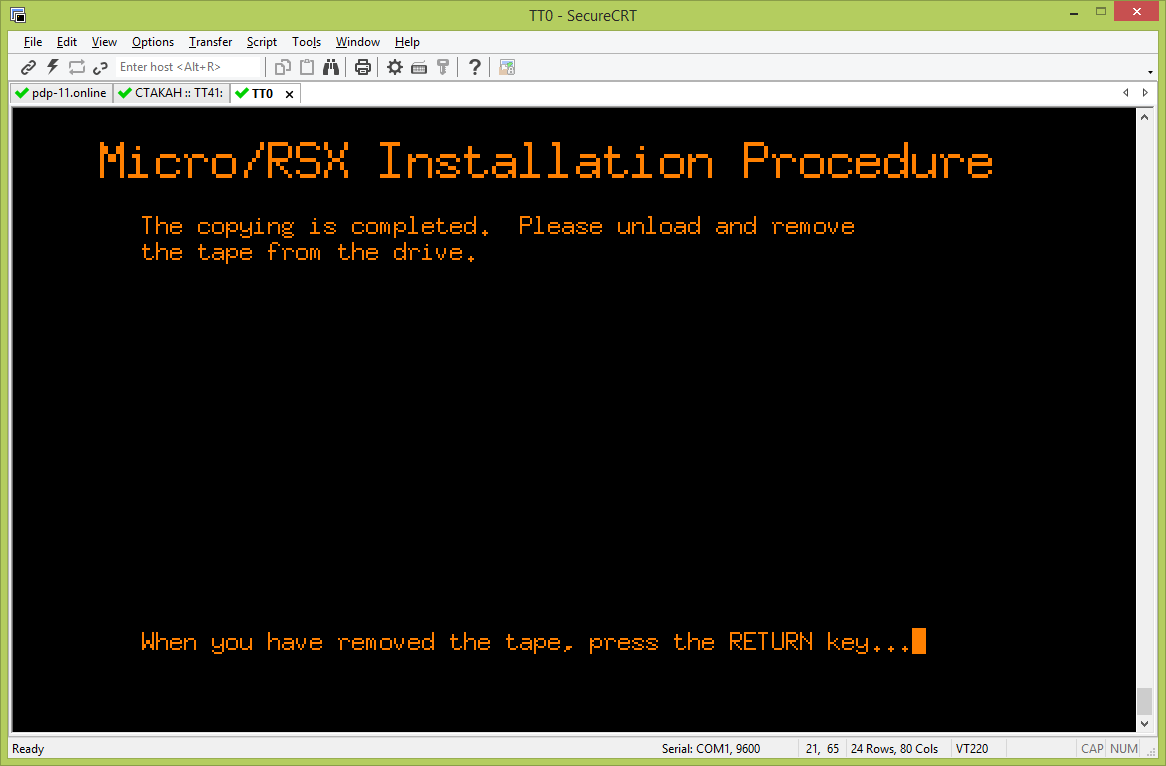Toggle the CAP indicator in status bar
The width and height of the screenshot is (1166, 766).
[x=1091, y=749]
